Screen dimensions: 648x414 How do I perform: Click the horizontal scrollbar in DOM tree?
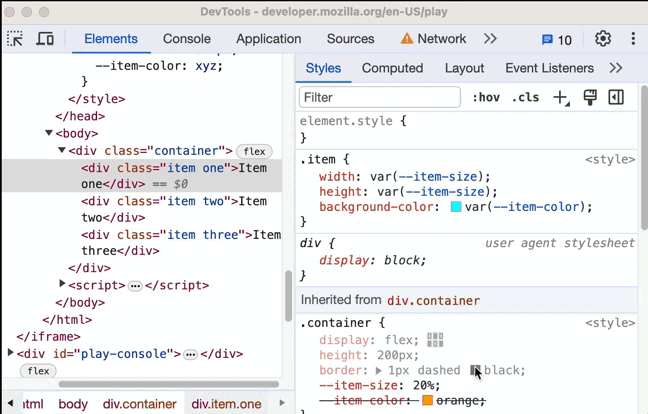tap(169, 384)
